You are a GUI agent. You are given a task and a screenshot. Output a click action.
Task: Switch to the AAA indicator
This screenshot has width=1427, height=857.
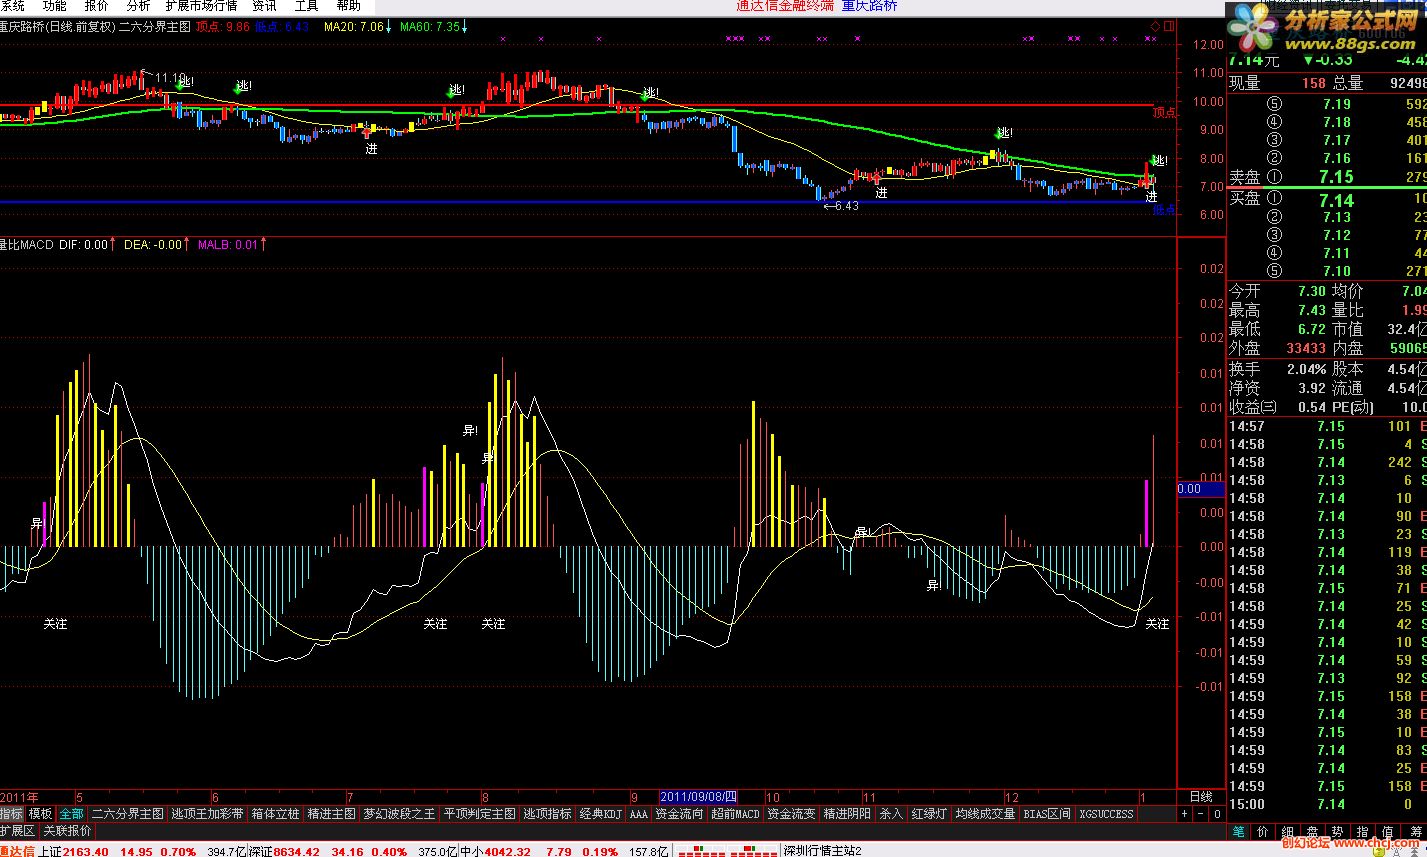pyautogui.click(x=639, y=814)
